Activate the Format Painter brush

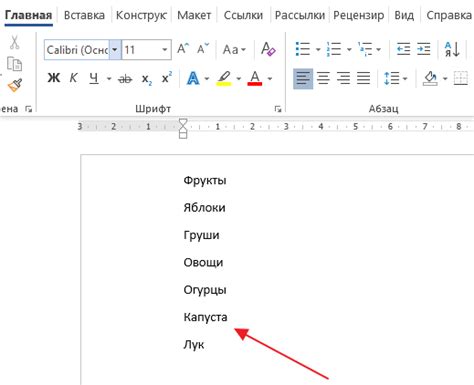[x=15, y=85]
